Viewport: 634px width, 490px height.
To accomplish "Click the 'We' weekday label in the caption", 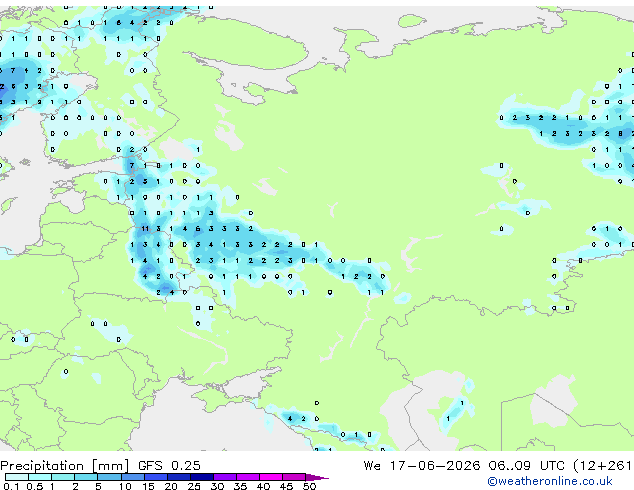I will tap(372, 466).
